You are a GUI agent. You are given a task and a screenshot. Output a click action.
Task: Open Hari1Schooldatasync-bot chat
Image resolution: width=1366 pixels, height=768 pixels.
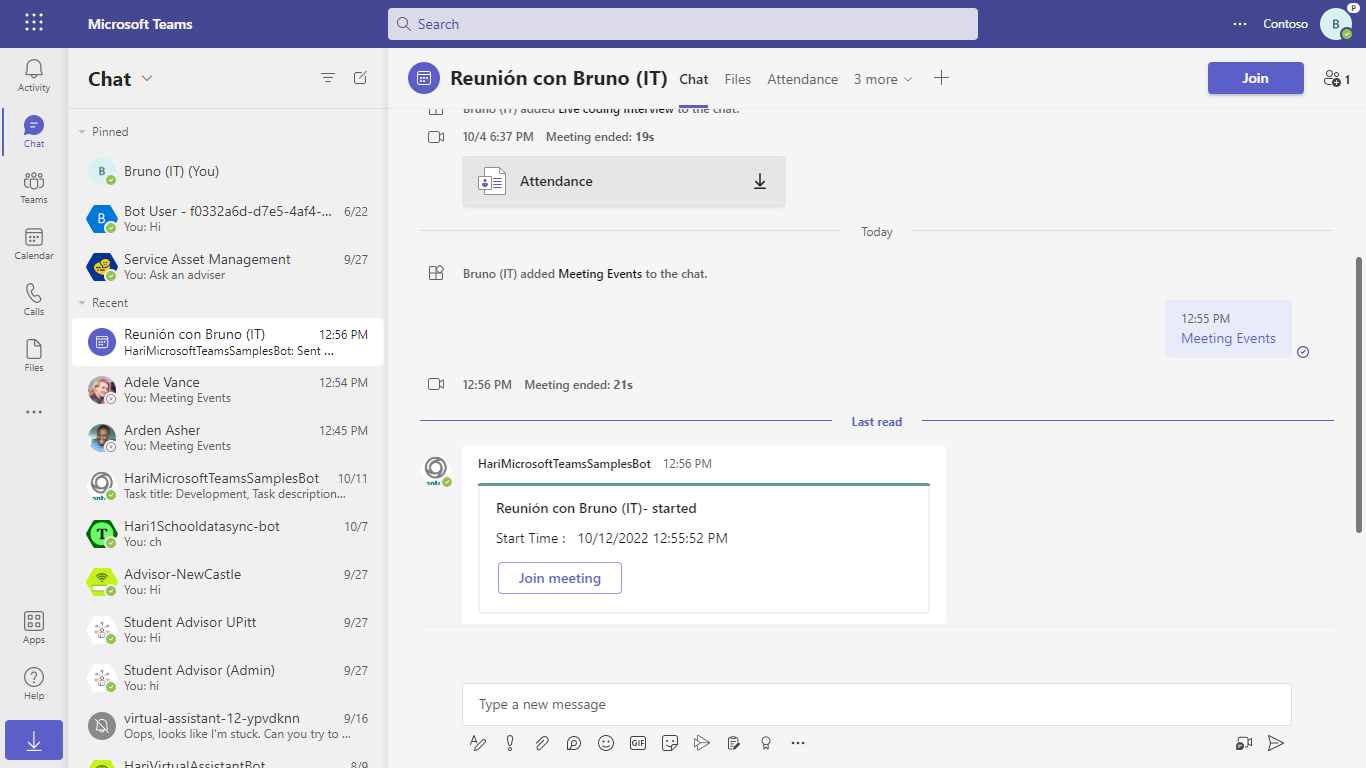coord(228,534)
